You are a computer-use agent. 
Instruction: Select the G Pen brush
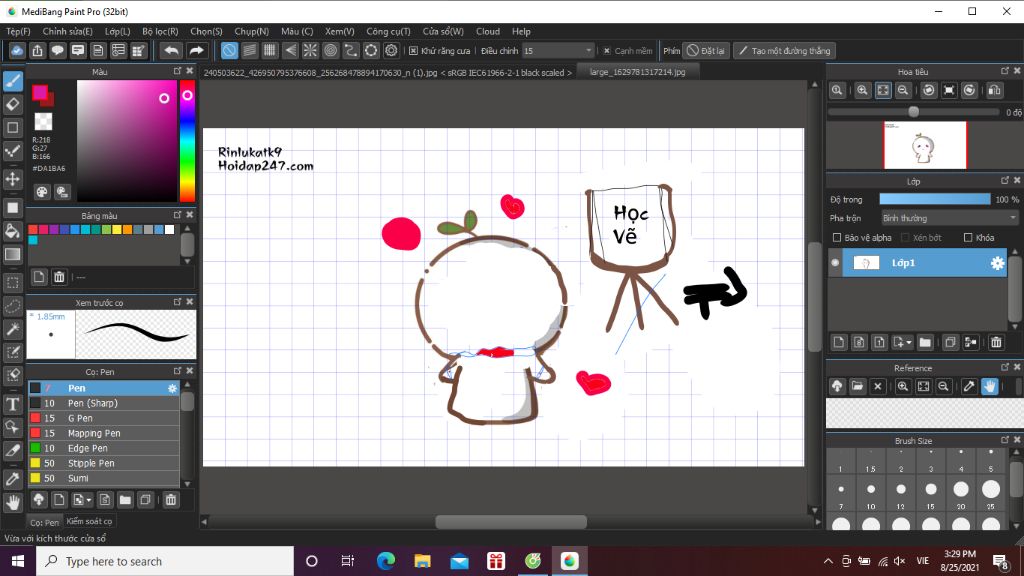click(104, 418)
